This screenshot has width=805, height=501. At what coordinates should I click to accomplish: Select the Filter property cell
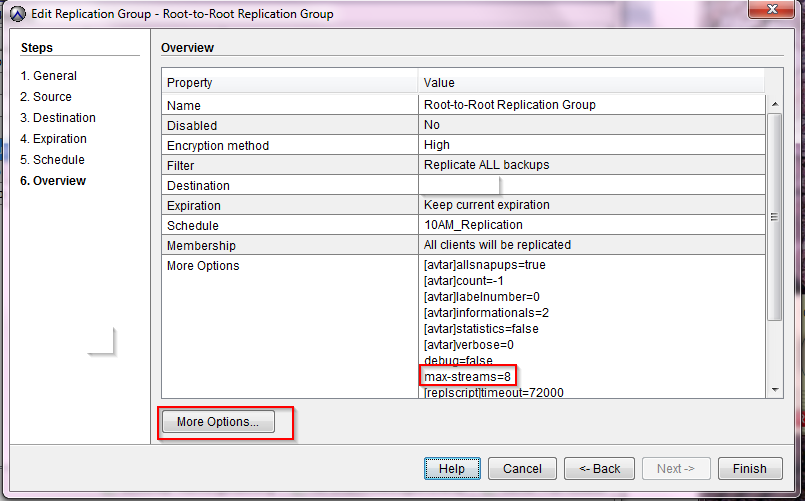tap(290, 165)
